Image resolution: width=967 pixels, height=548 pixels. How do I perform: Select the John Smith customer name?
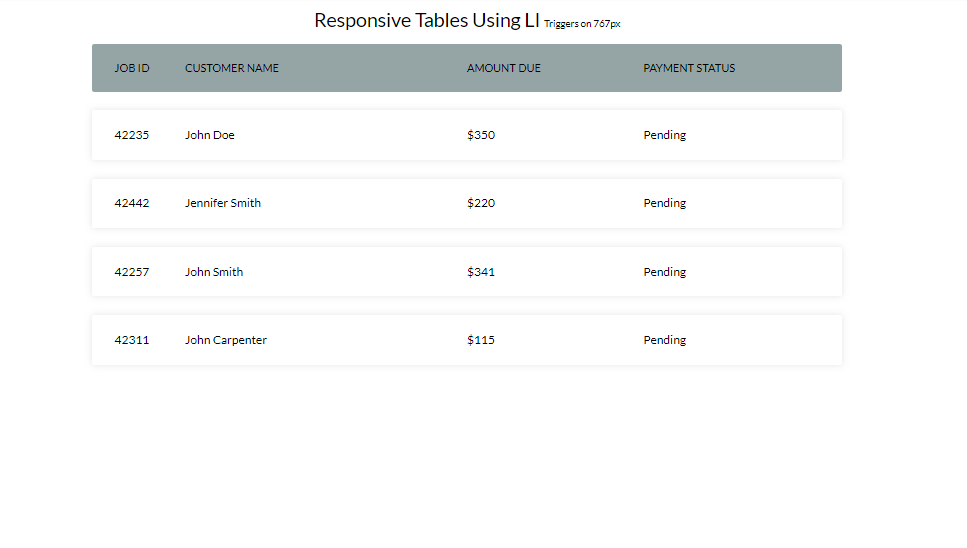point(214,272)
